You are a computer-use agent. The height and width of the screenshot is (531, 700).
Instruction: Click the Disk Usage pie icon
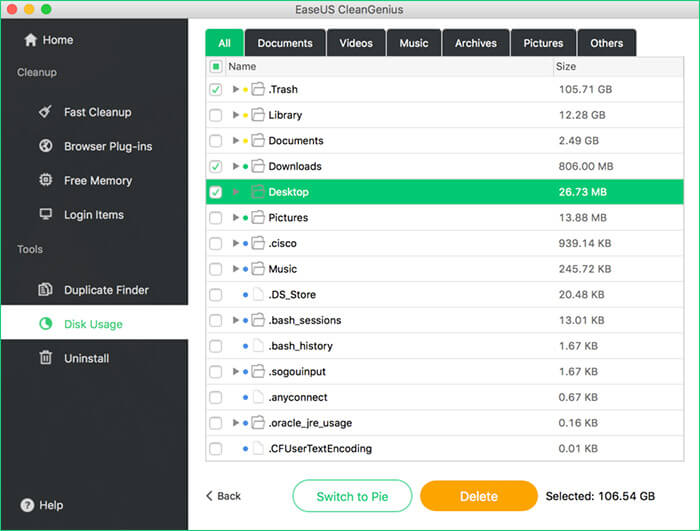pyautogui.click(x=46, y=324)
